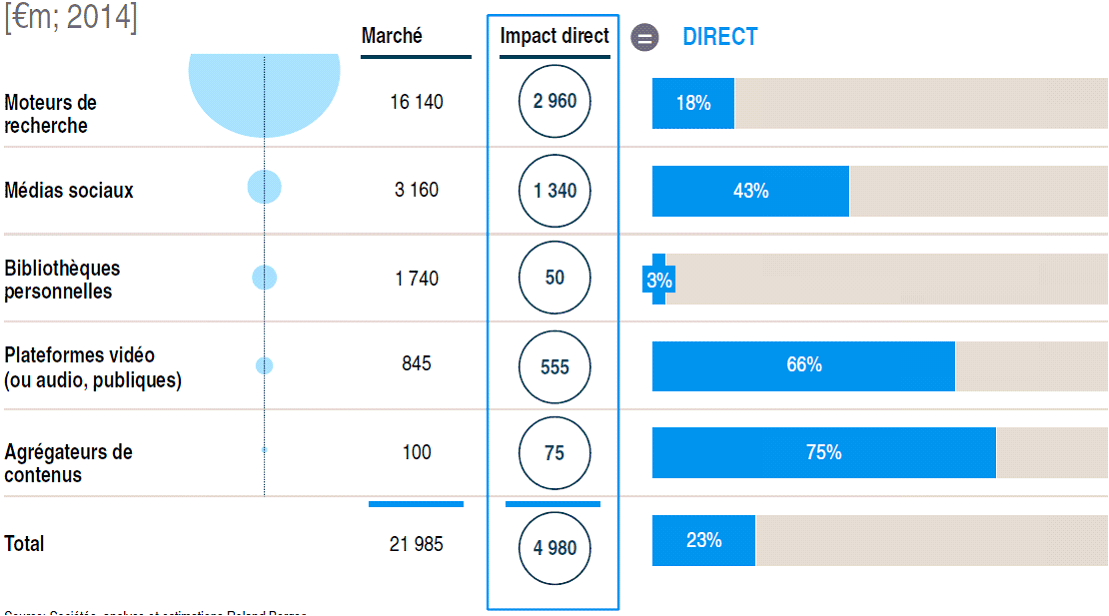Click the Impact direct column header
This screenshot has height=616, width=1109.
click(x=554, y=36)
